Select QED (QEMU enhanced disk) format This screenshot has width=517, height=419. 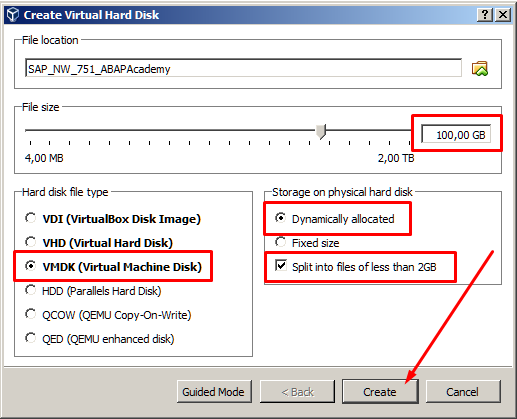pos(100,339)
